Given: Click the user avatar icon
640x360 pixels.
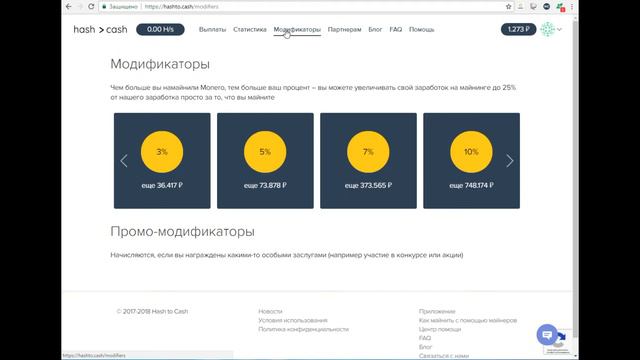Looking at the screenshot, I should coord(547,29).
